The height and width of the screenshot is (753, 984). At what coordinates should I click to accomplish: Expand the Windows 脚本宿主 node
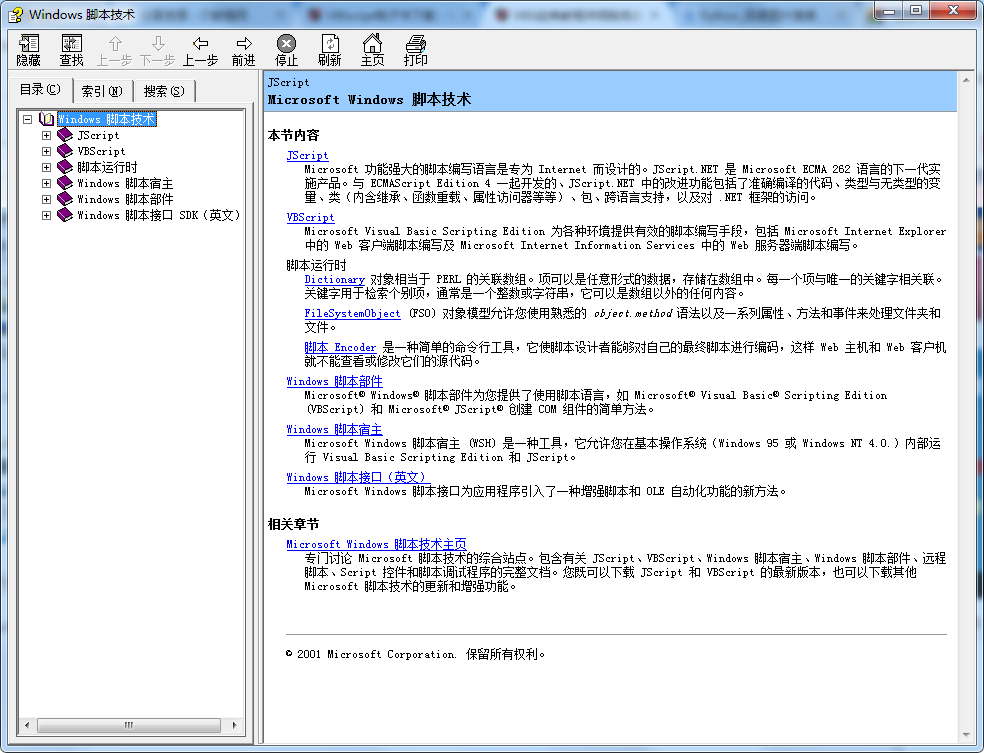(x=46, y=183)
